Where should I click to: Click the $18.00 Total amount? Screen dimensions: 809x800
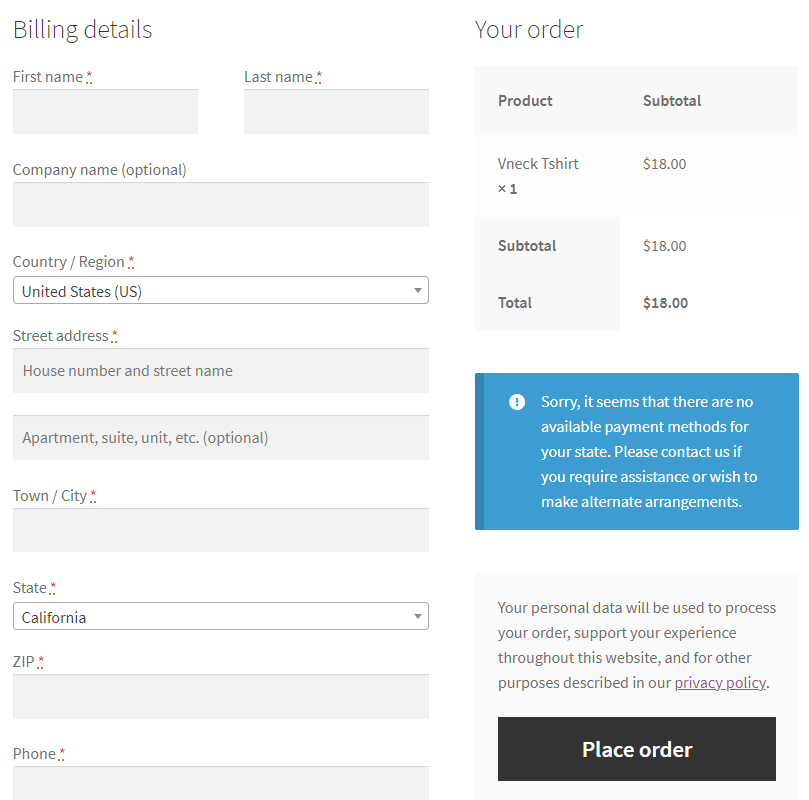(x=664, y=302)
